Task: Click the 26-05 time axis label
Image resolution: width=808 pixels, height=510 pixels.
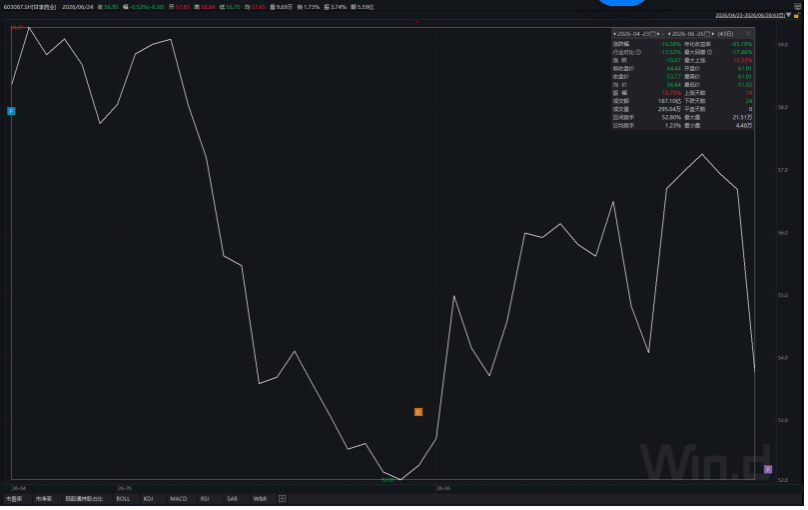Action: coord(125,490)
